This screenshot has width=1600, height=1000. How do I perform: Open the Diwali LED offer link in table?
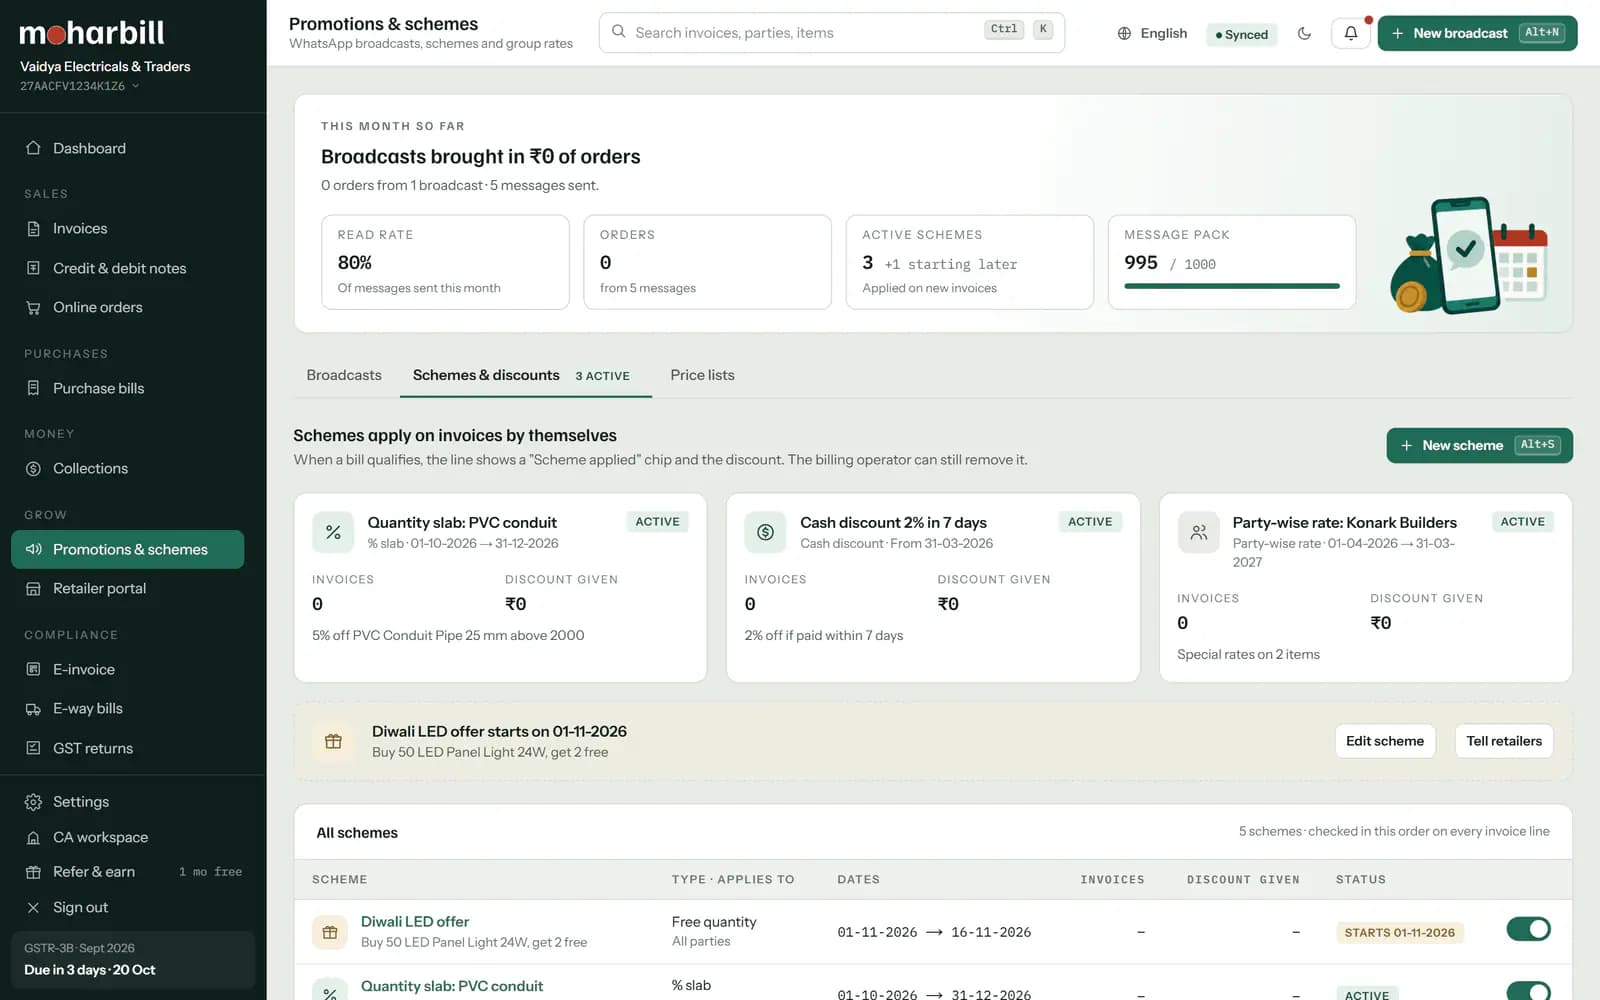(x=415, y=921)
